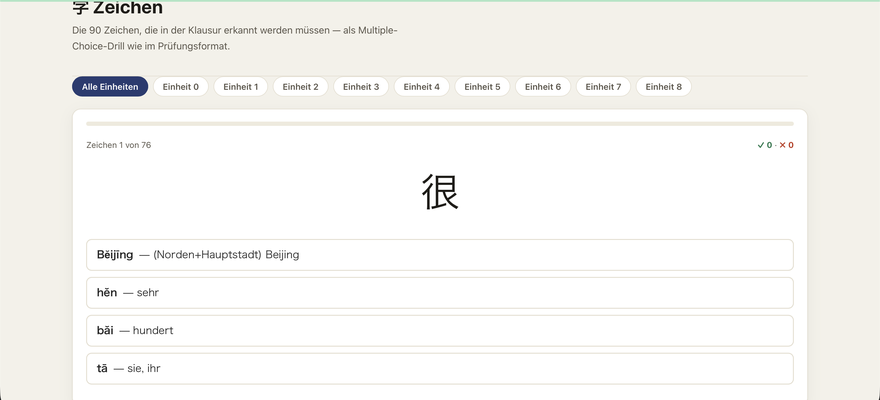This screenshot has width=880, height=400.
Task: Switch to Einheit 8 filter
Action: (663, 87)
